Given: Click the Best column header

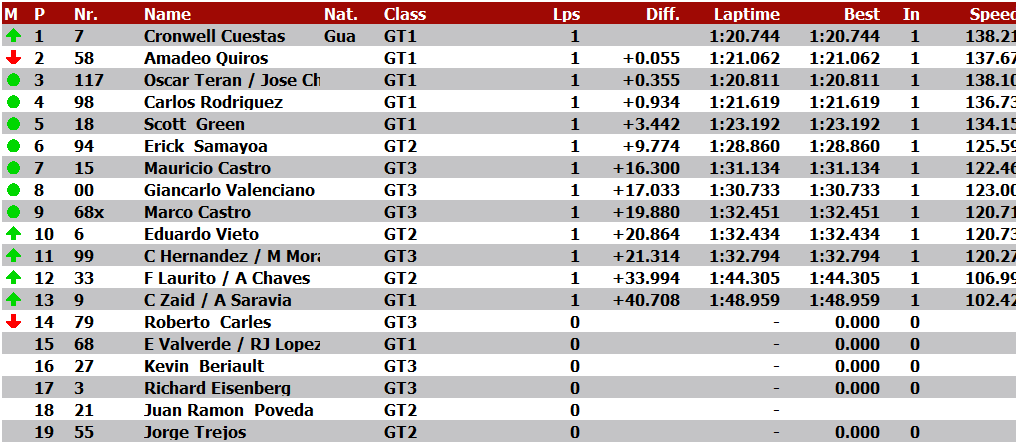Looking at the screenshot, I should point(862,14).
